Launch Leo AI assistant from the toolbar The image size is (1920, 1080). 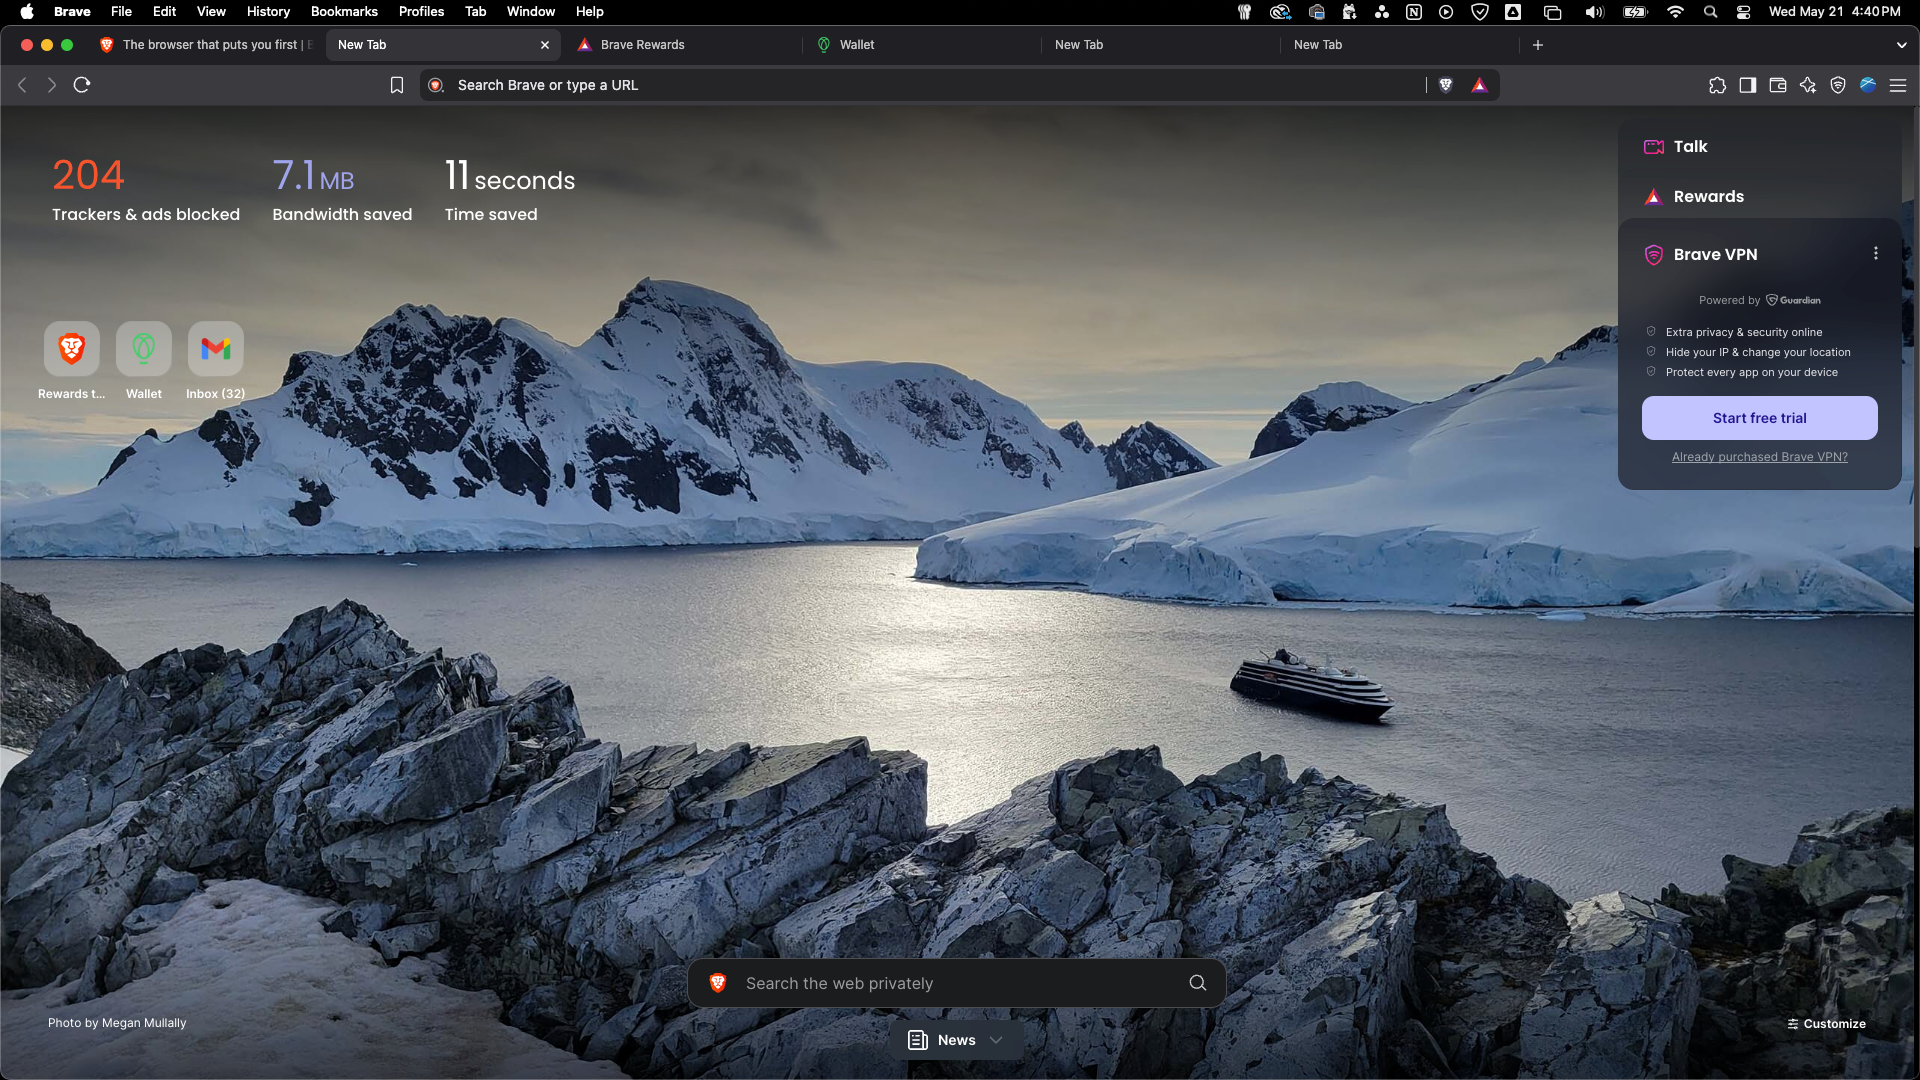click(1808, 85)
